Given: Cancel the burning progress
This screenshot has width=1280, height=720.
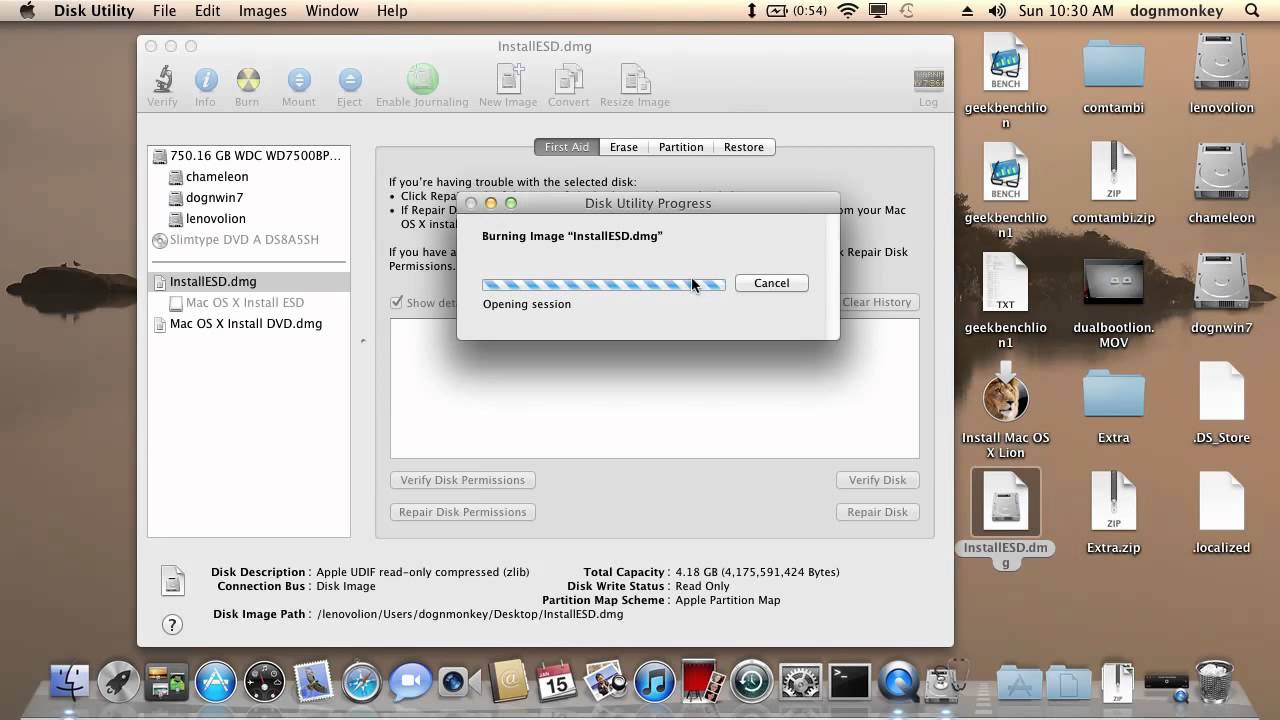Looking at the screenshot, I should [x=771, y=283].
